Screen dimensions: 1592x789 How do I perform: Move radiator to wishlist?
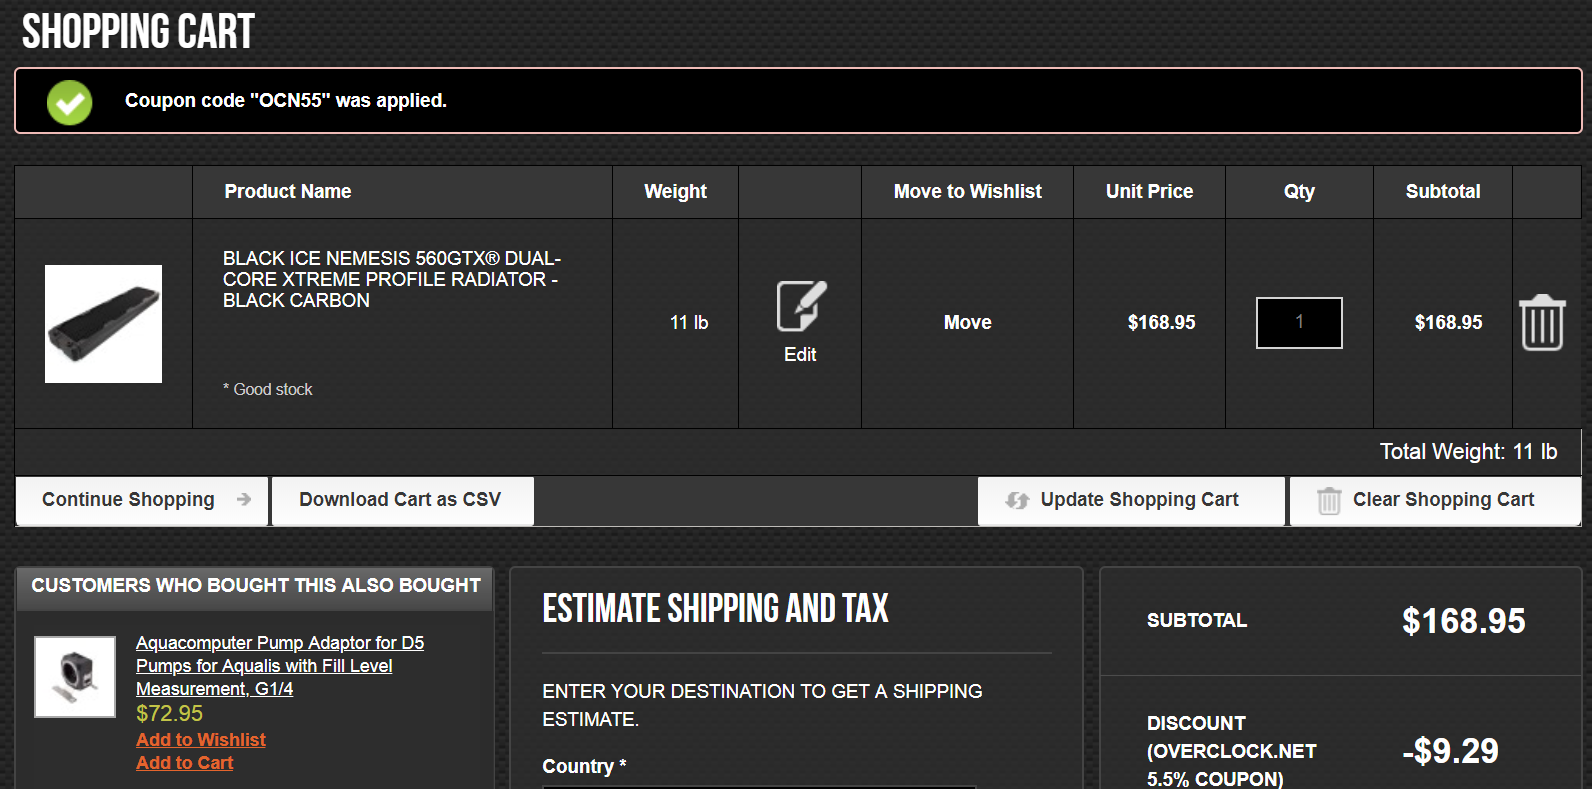(967, 322)
